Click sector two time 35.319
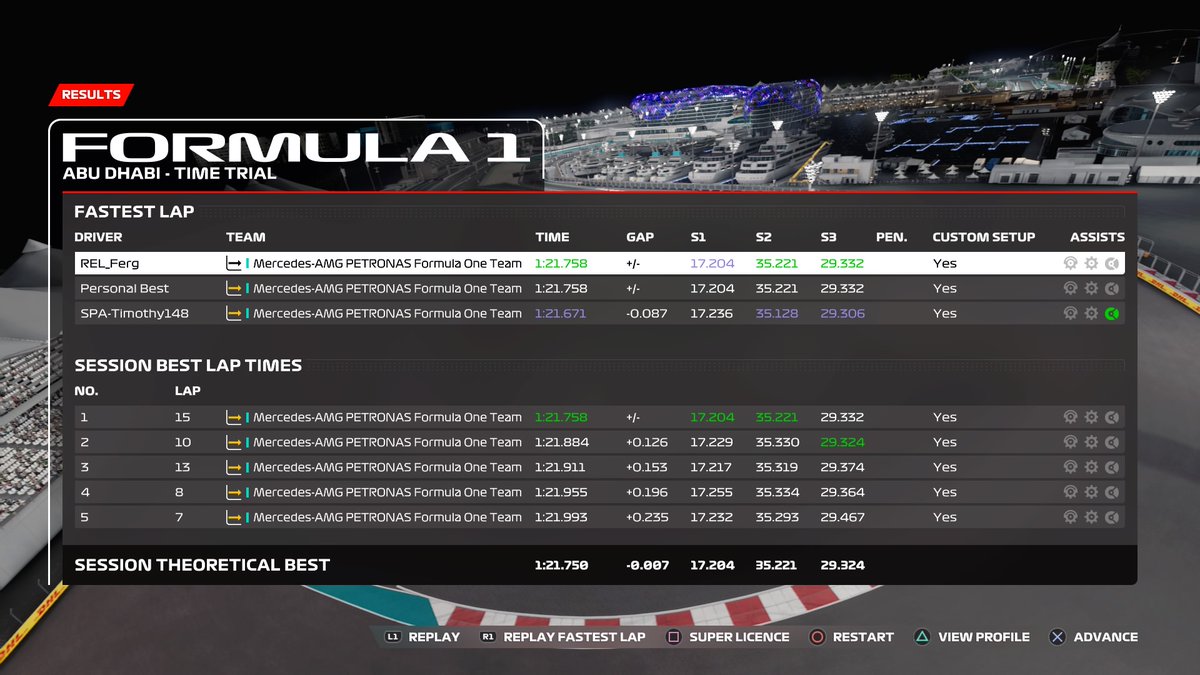 (777, 467)
